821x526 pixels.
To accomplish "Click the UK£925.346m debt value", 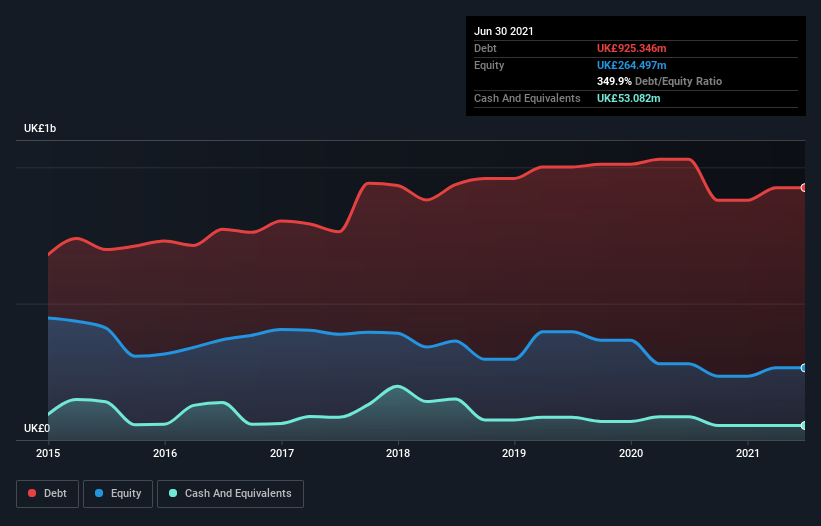I will 631,48.
